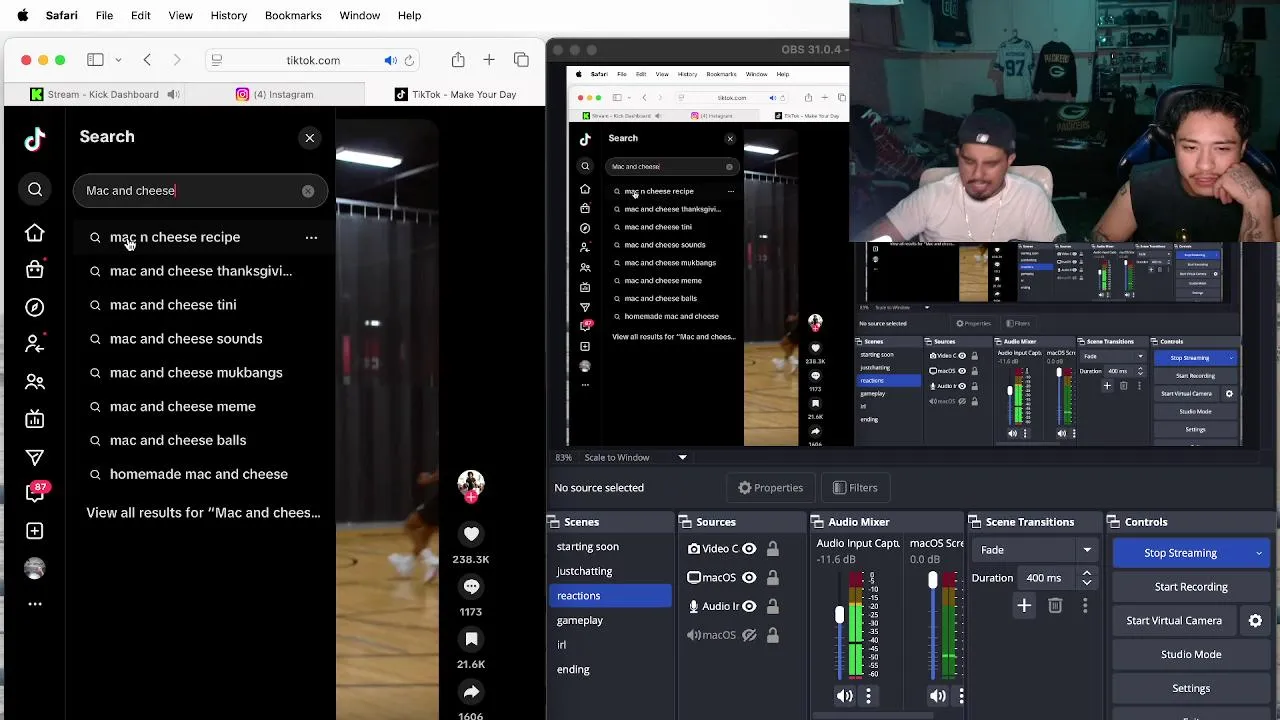The image size is (1280, 720).
Task: Adjust the Duration 400 ms stepper
Action: [x=1086, y=578]
